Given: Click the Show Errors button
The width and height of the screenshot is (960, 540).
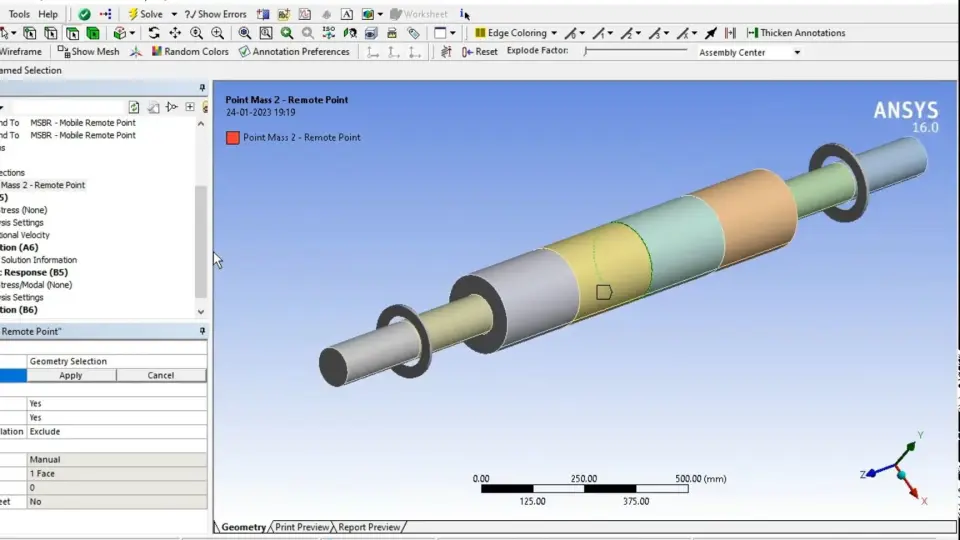Looking at the screenshot, I should point(216,14).
